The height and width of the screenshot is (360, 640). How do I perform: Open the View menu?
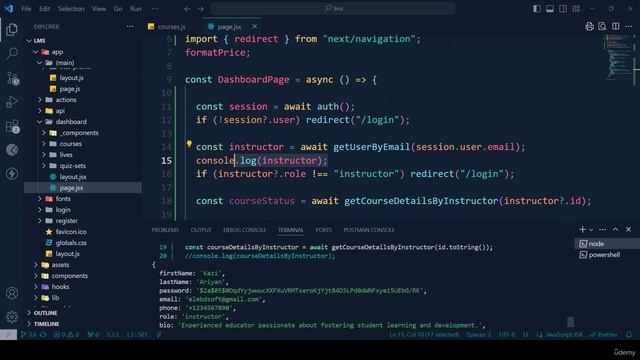point(99,9)
